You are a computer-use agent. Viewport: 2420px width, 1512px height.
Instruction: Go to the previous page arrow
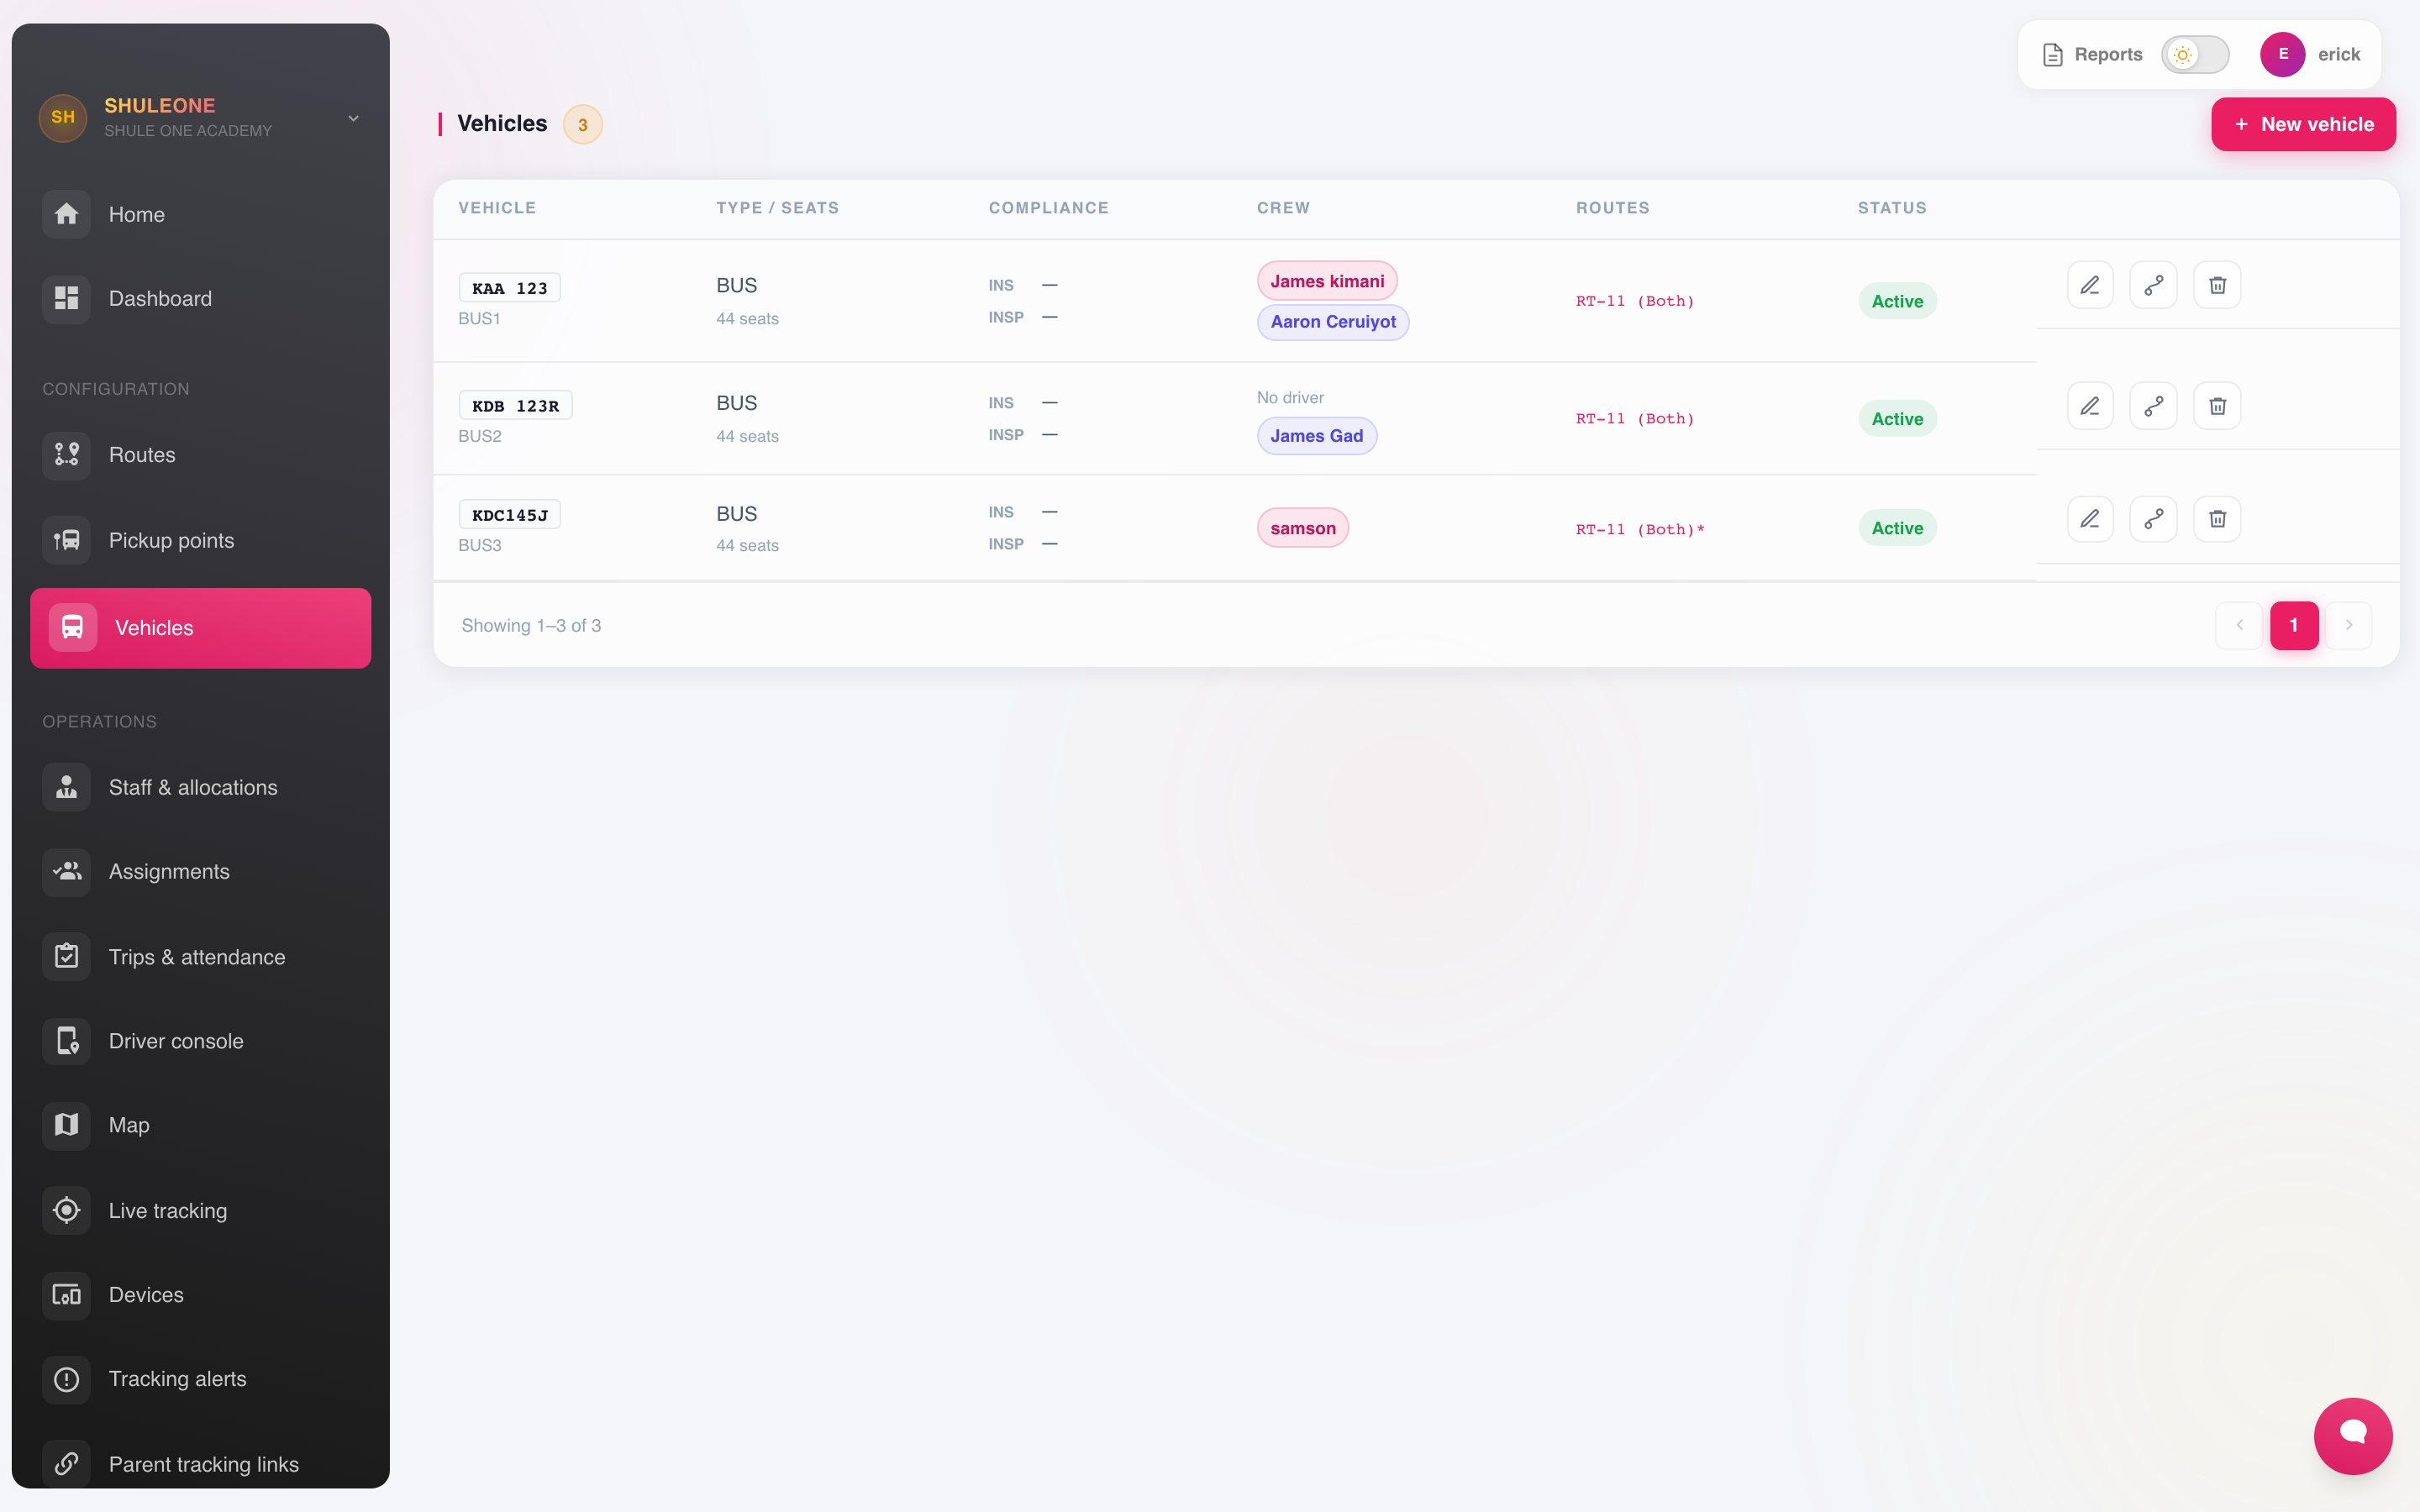pyautogui.click(x=2239, y=625)
